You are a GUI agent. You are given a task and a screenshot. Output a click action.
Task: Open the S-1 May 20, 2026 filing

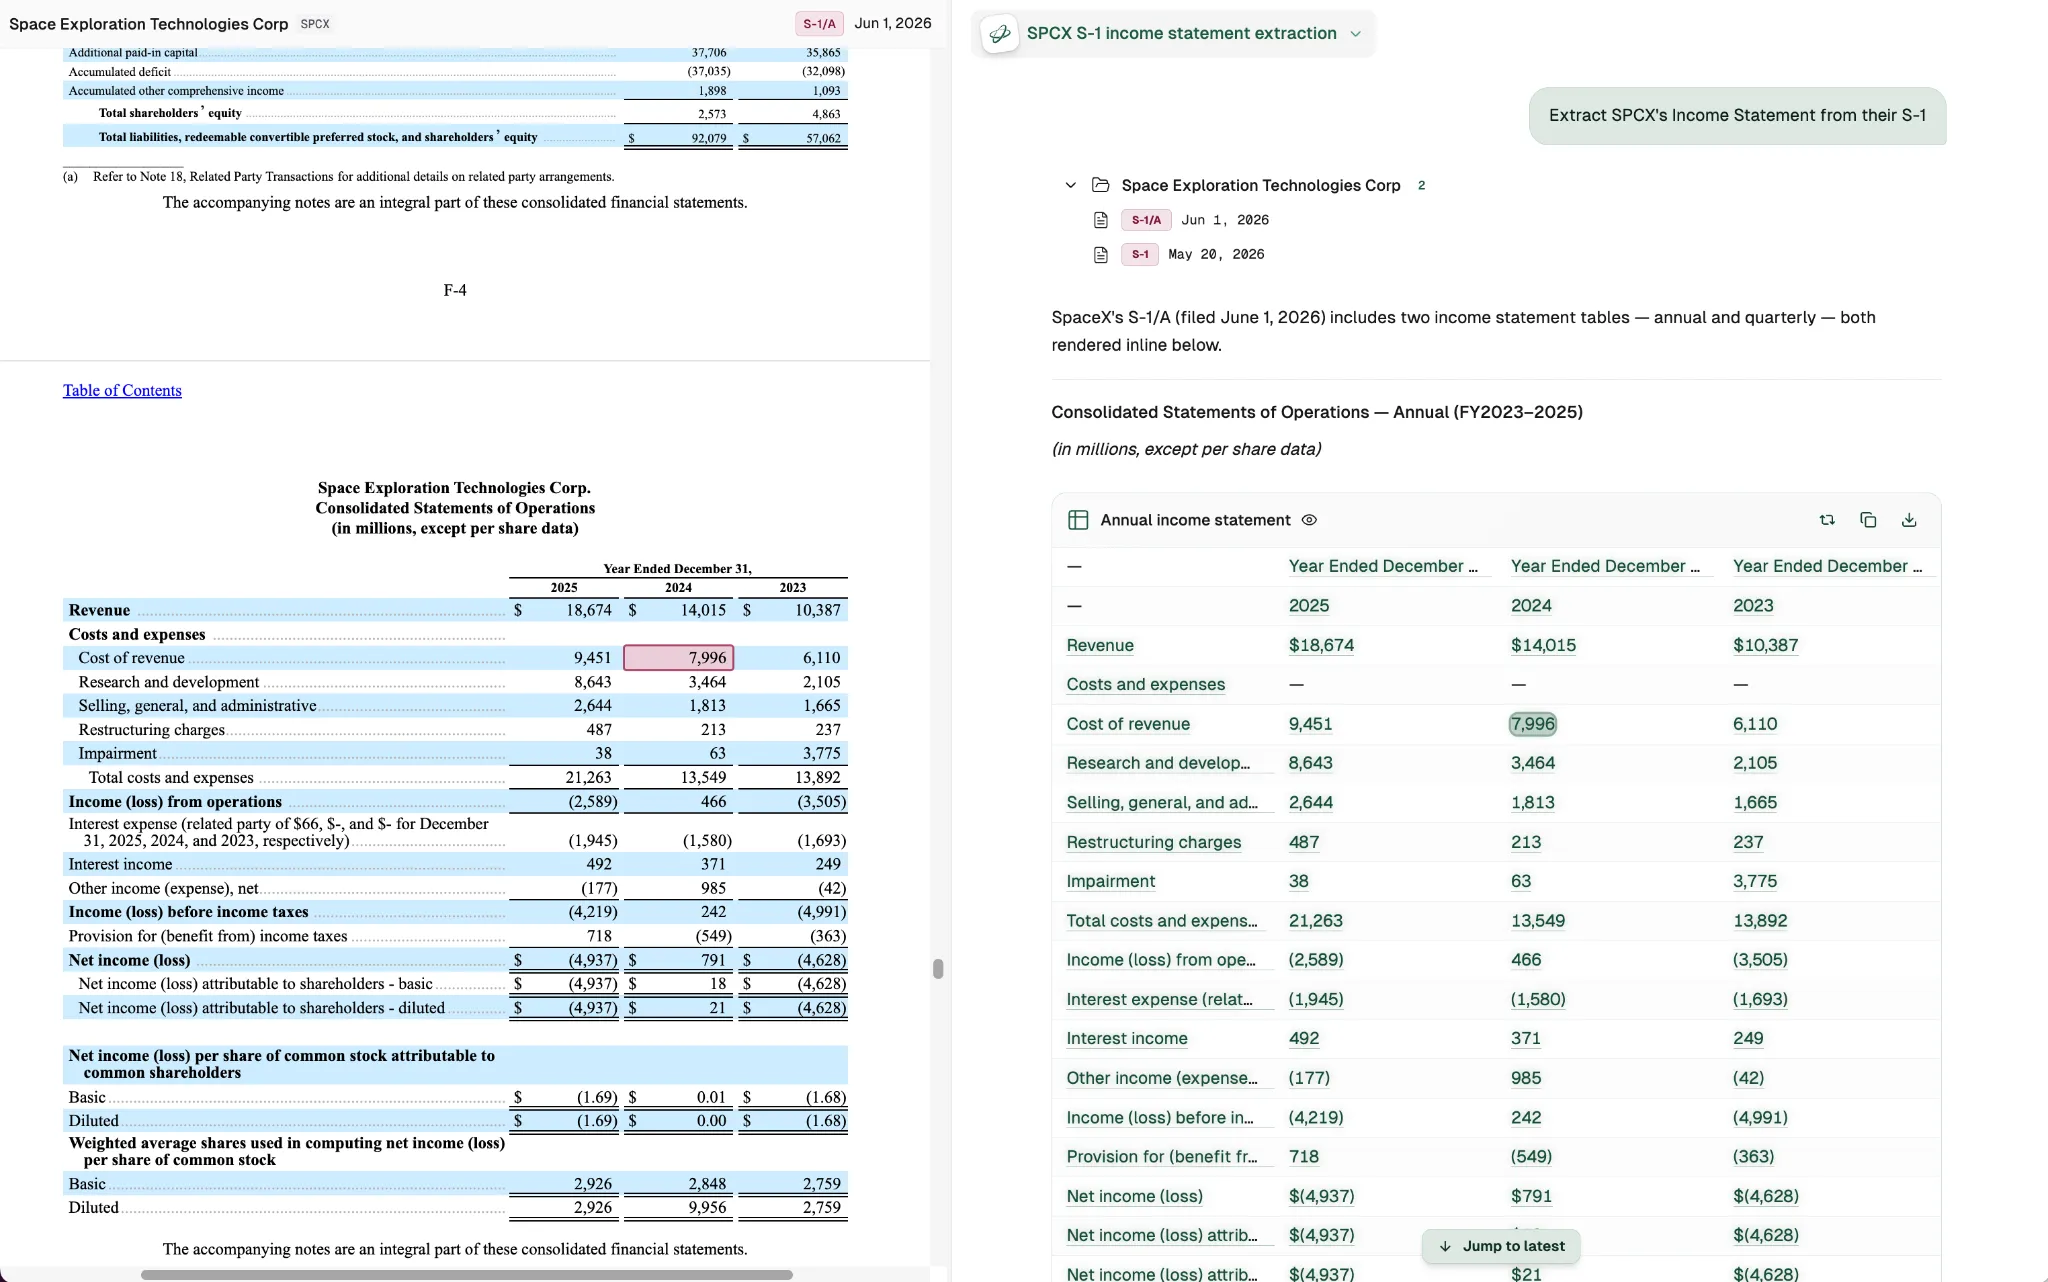(x=1192, y=255)
